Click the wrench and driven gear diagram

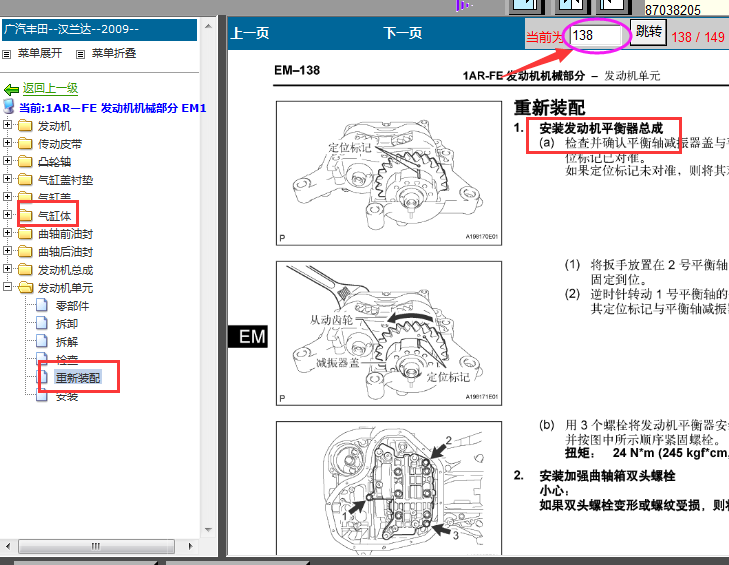point(389,333)
